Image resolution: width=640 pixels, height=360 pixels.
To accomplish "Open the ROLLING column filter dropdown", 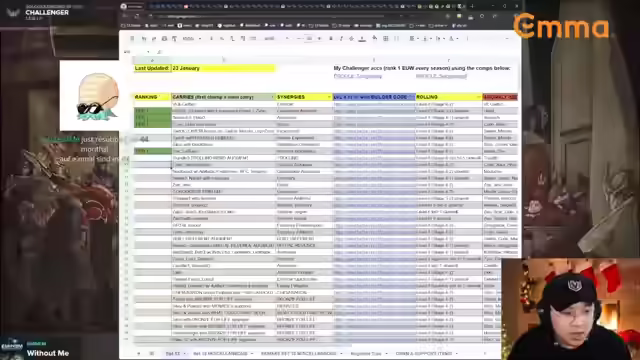I will tap(478, 97).
